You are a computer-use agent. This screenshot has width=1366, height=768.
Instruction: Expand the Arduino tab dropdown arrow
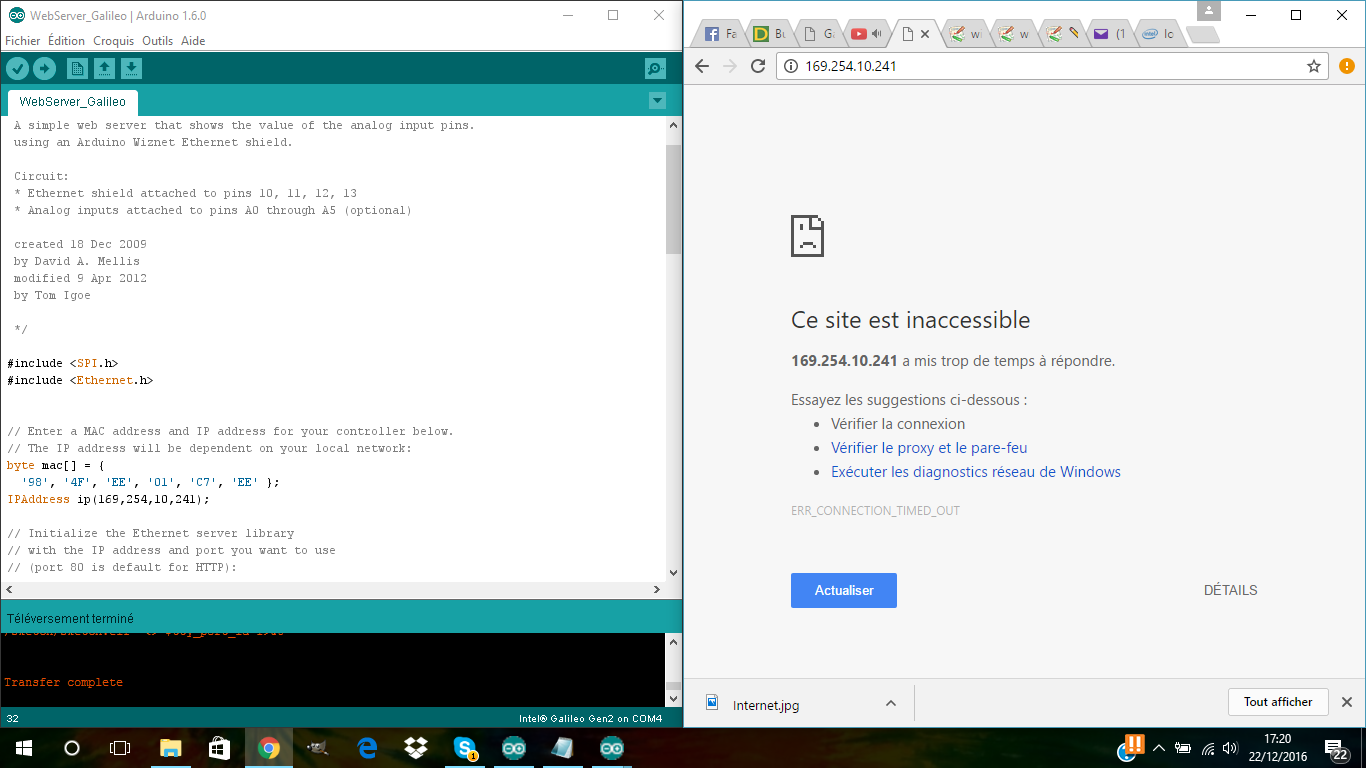pyautogui.click(x=657, y=100)
